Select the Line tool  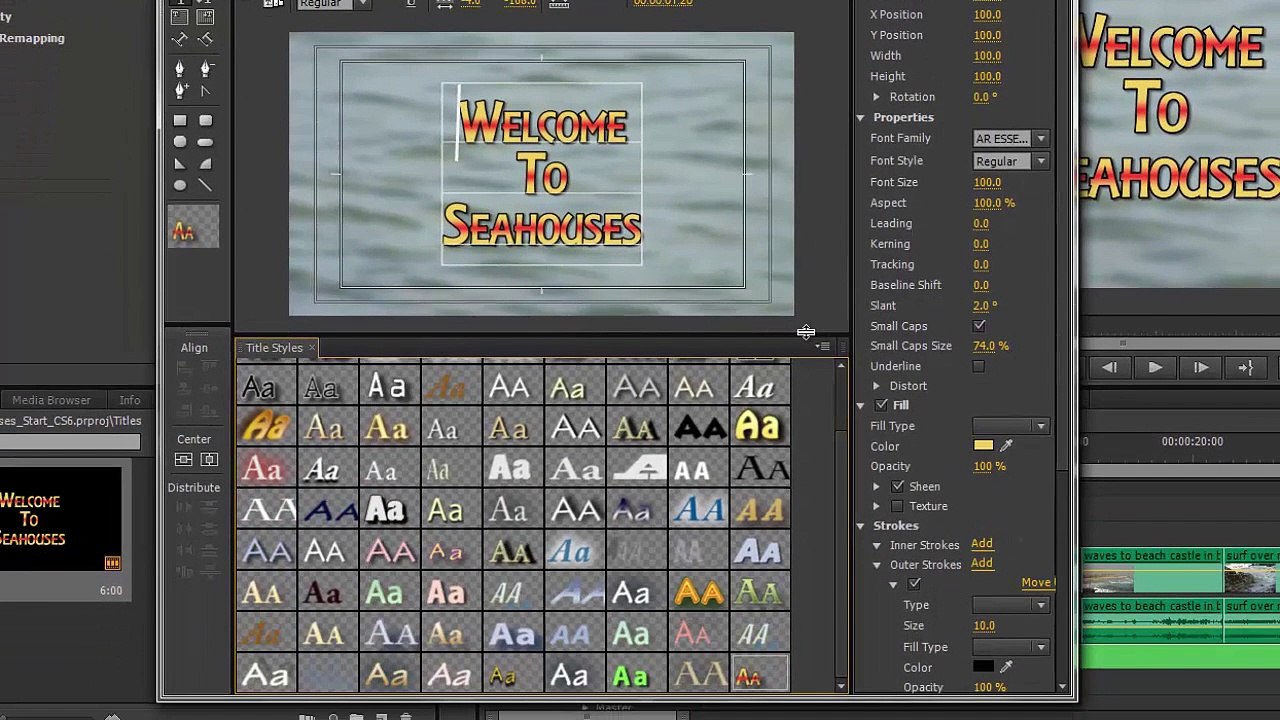[x=205, y=186]
